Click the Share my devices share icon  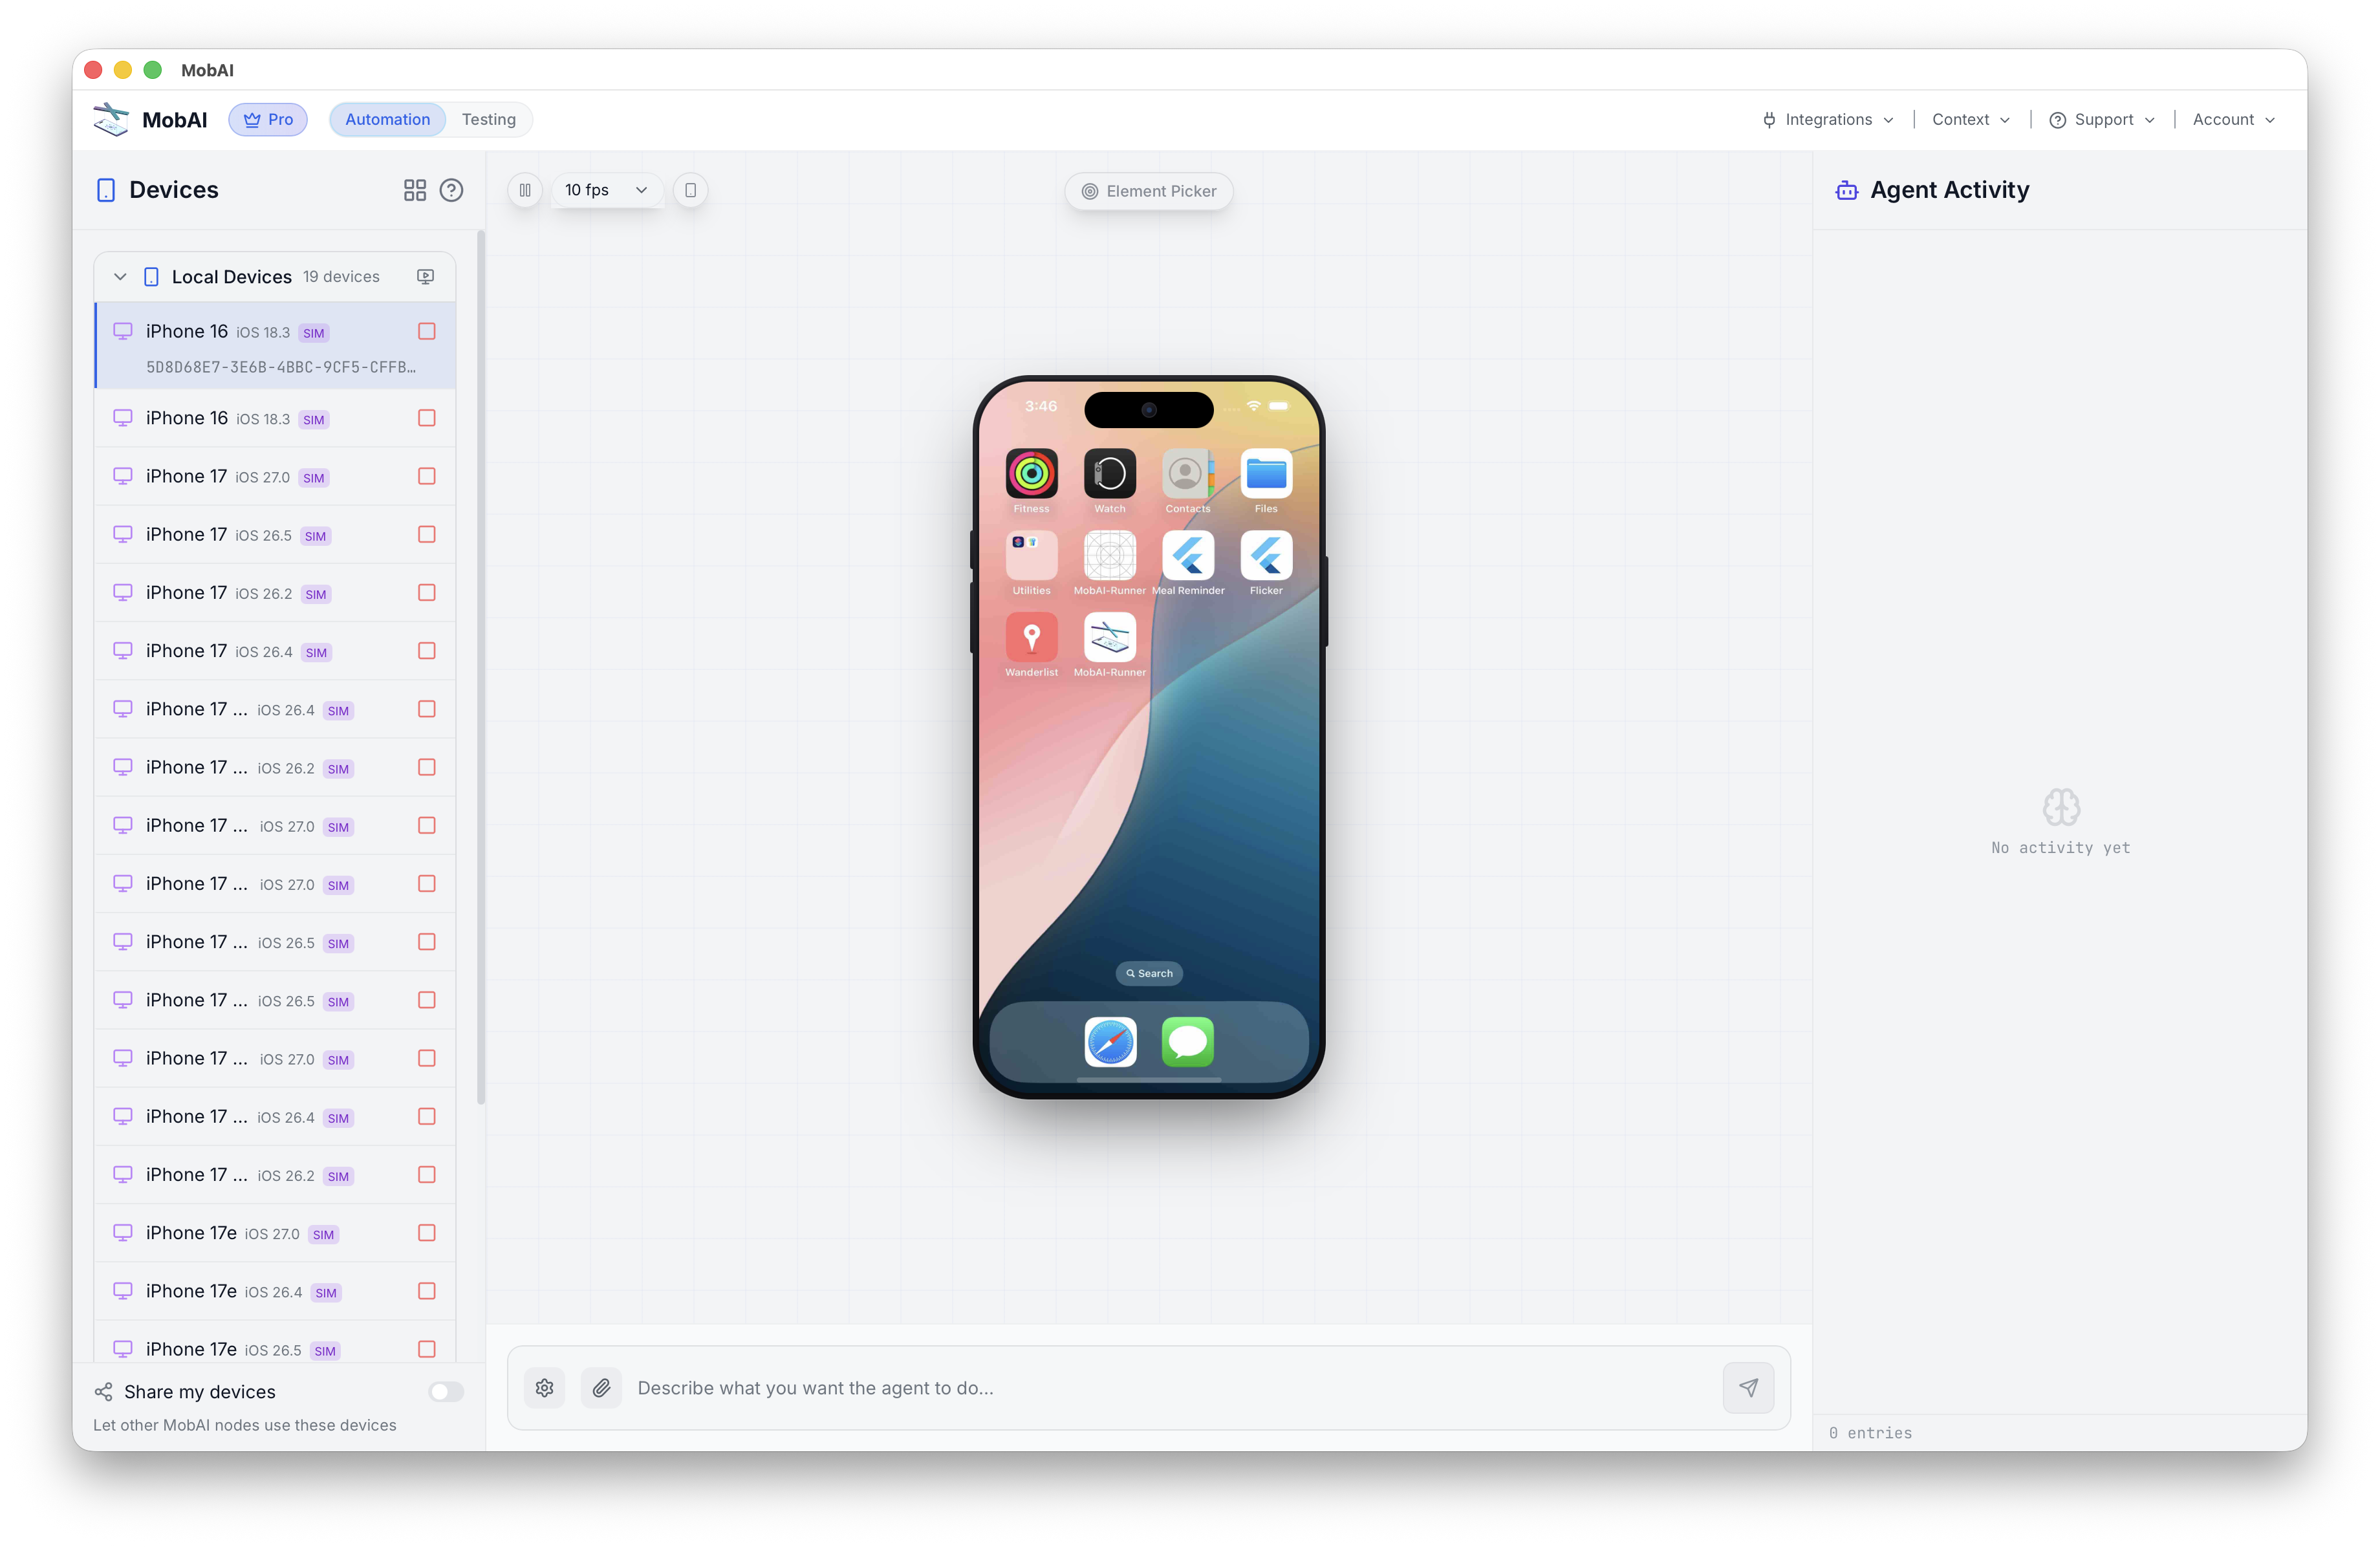103,1392
